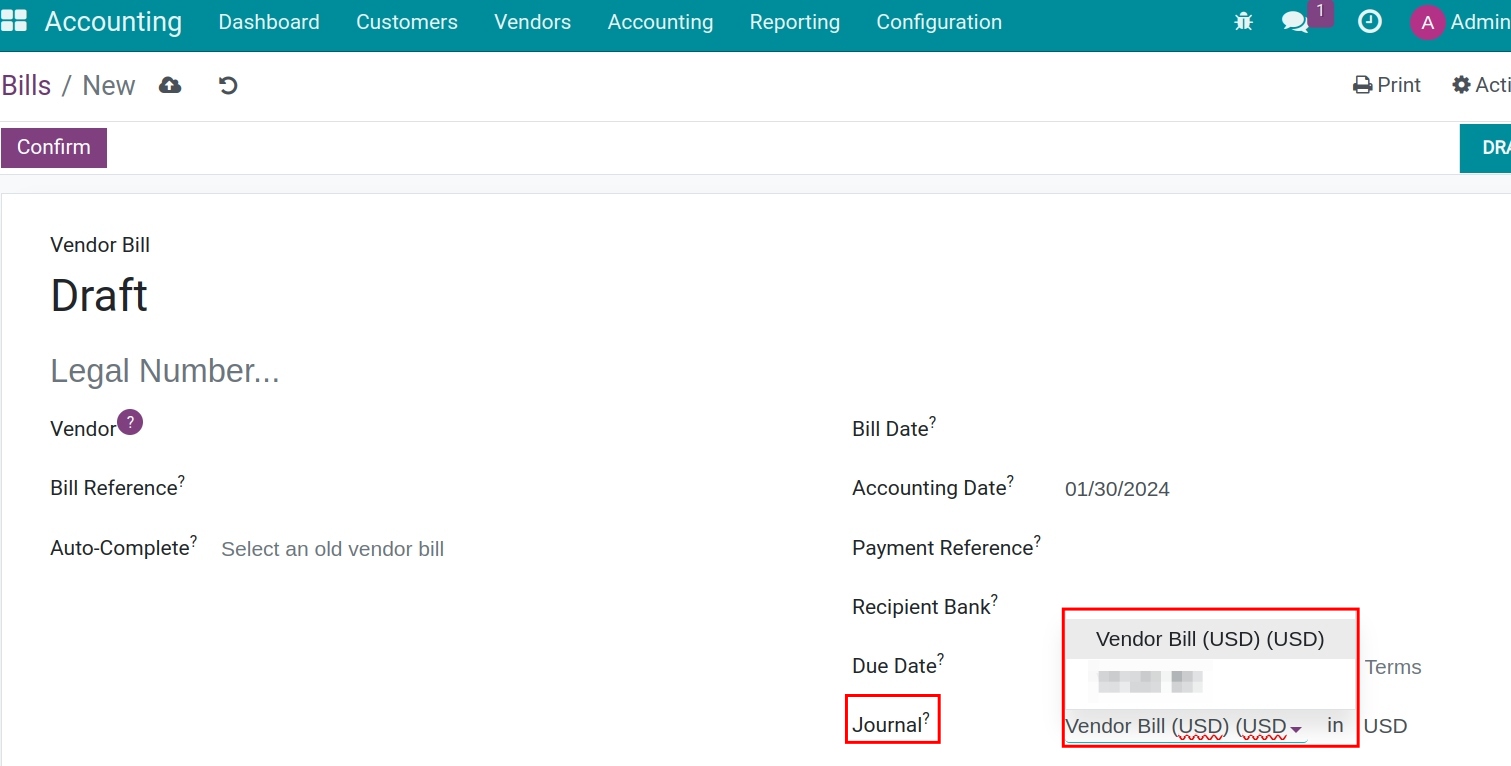The height and width of the screenshot is (766, 1511).
Task: Click the Vendor field help badge
Action: tap(130, 423)
